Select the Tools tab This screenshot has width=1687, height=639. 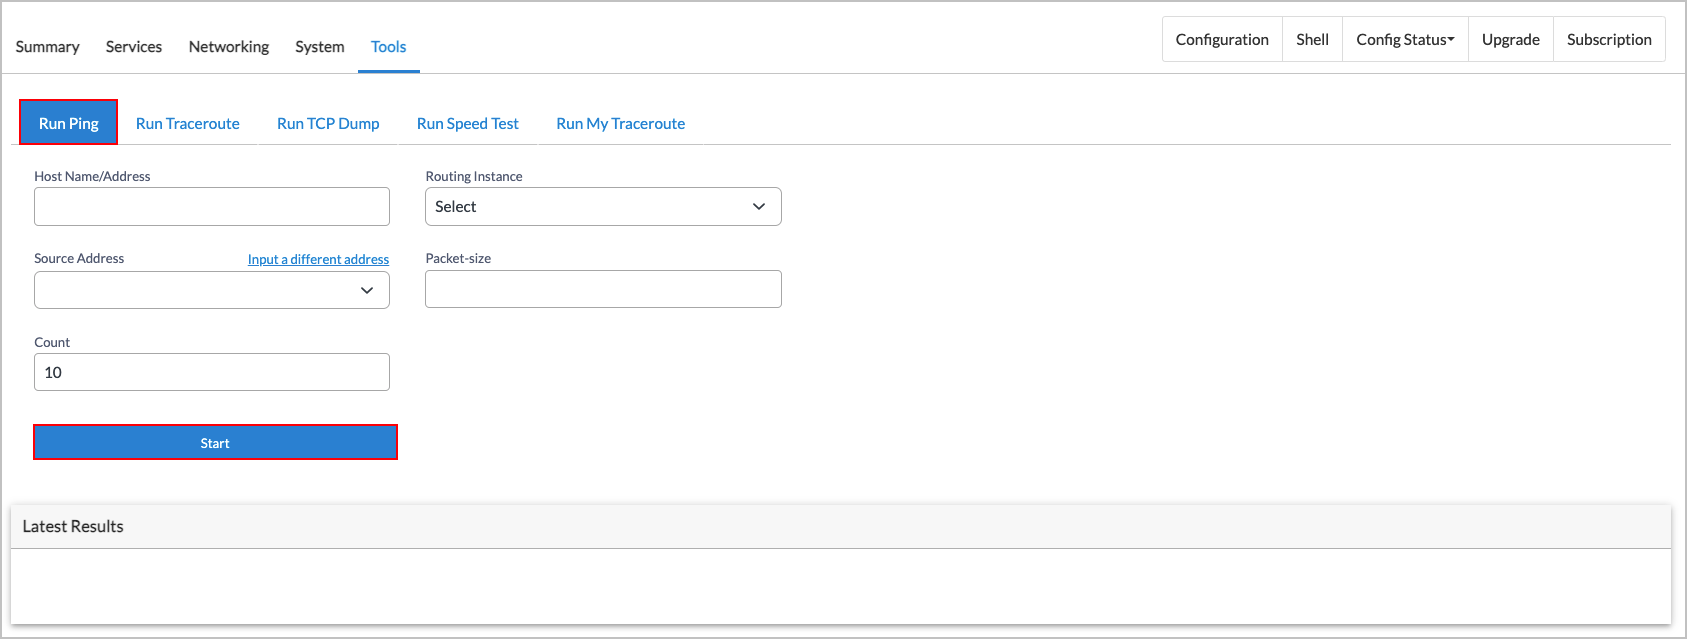[x=388, y=47]
